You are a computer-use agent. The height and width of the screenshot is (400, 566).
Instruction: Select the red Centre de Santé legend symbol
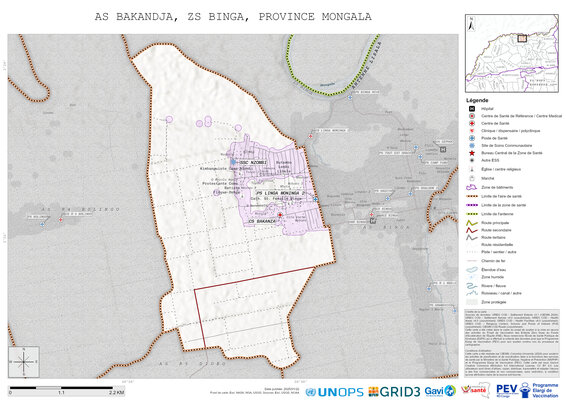point(472,123)
